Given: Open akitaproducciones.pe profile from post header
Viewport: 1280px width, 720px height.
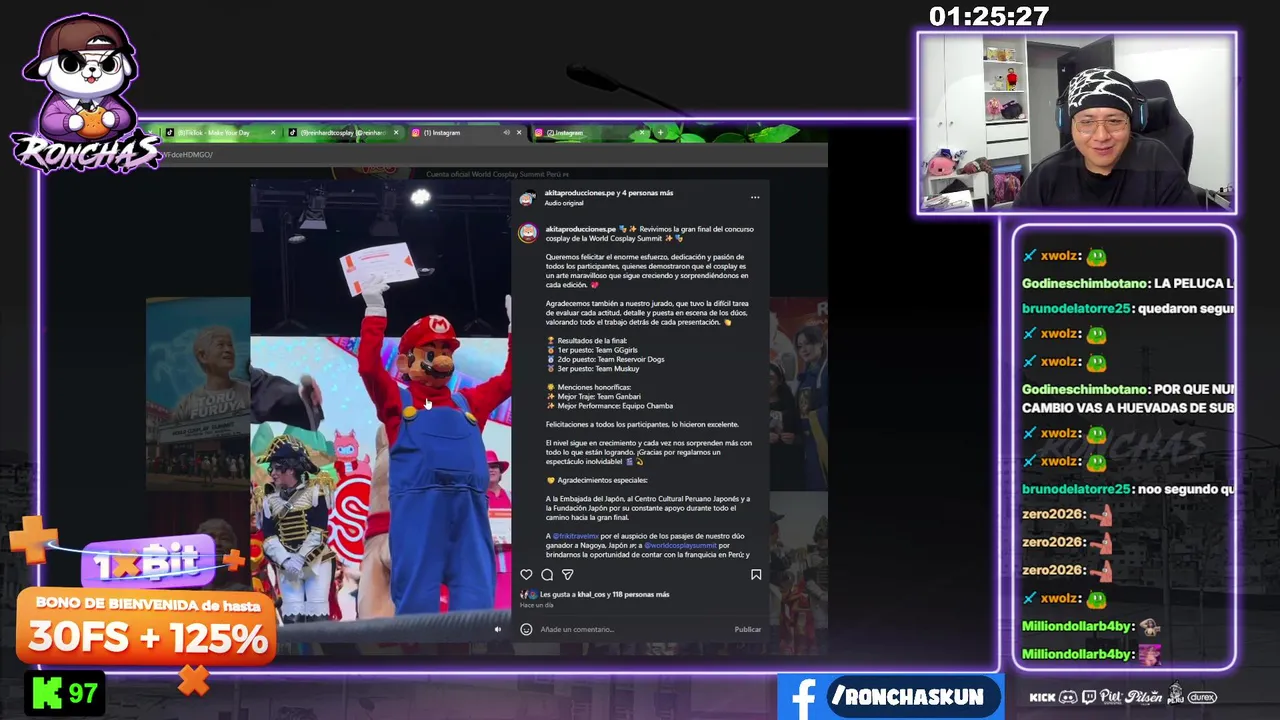Looking at the screenshot, I should coord(579,193).
